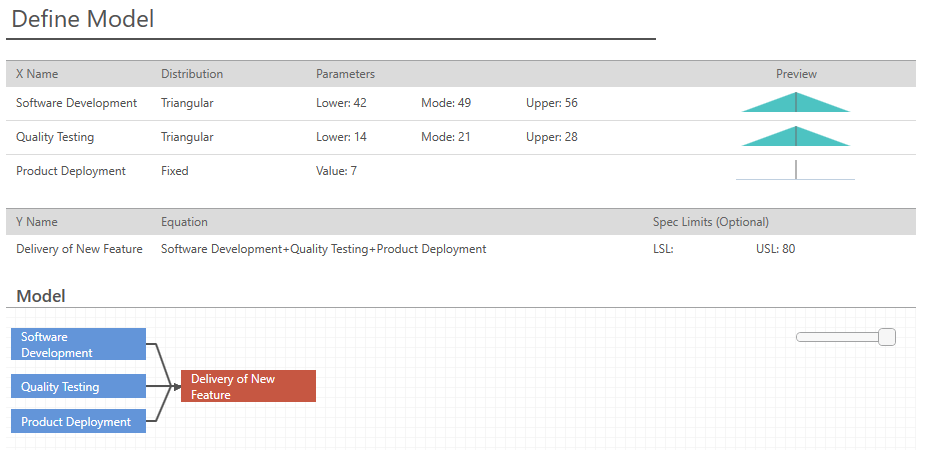Edit the Quality Testing Mode: 21 parameter
925x450 pixels.
445,137
